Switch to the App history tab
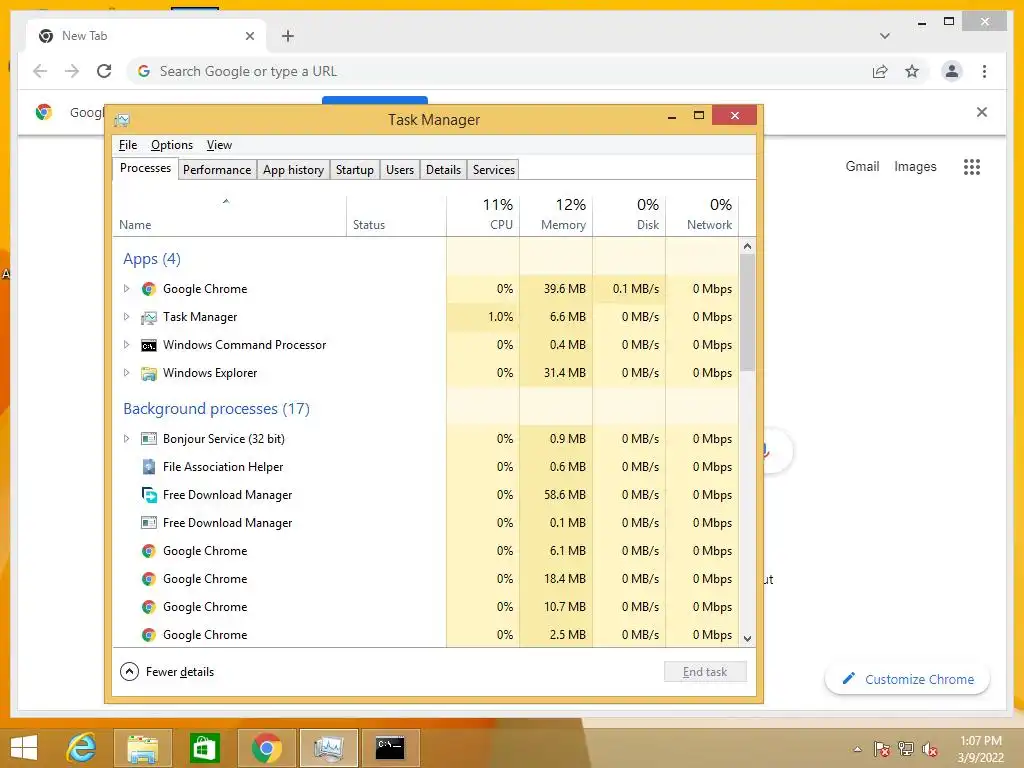Screen dimensions: 1024x768 [x=293, y=170]
